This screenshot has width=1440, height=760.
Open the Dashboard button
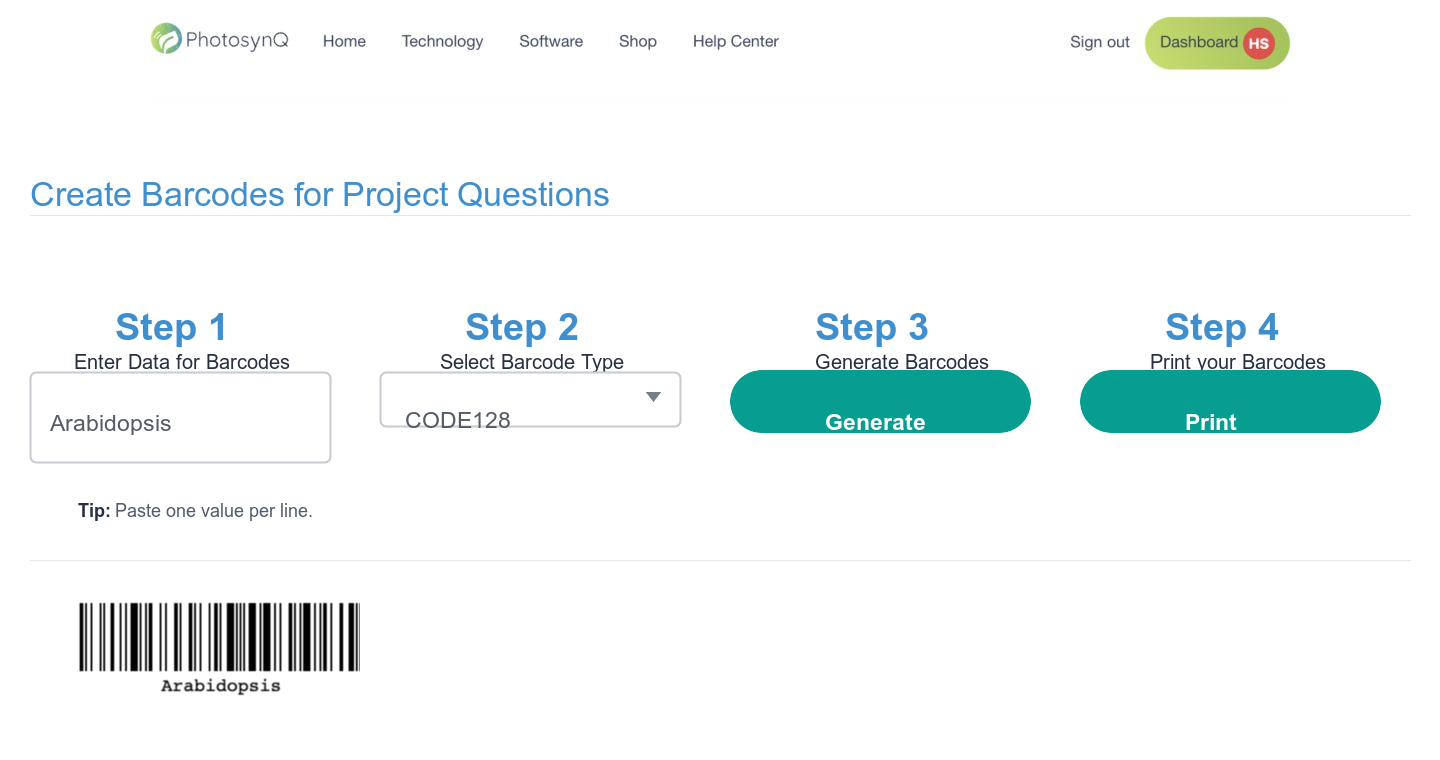(1217, 43)
